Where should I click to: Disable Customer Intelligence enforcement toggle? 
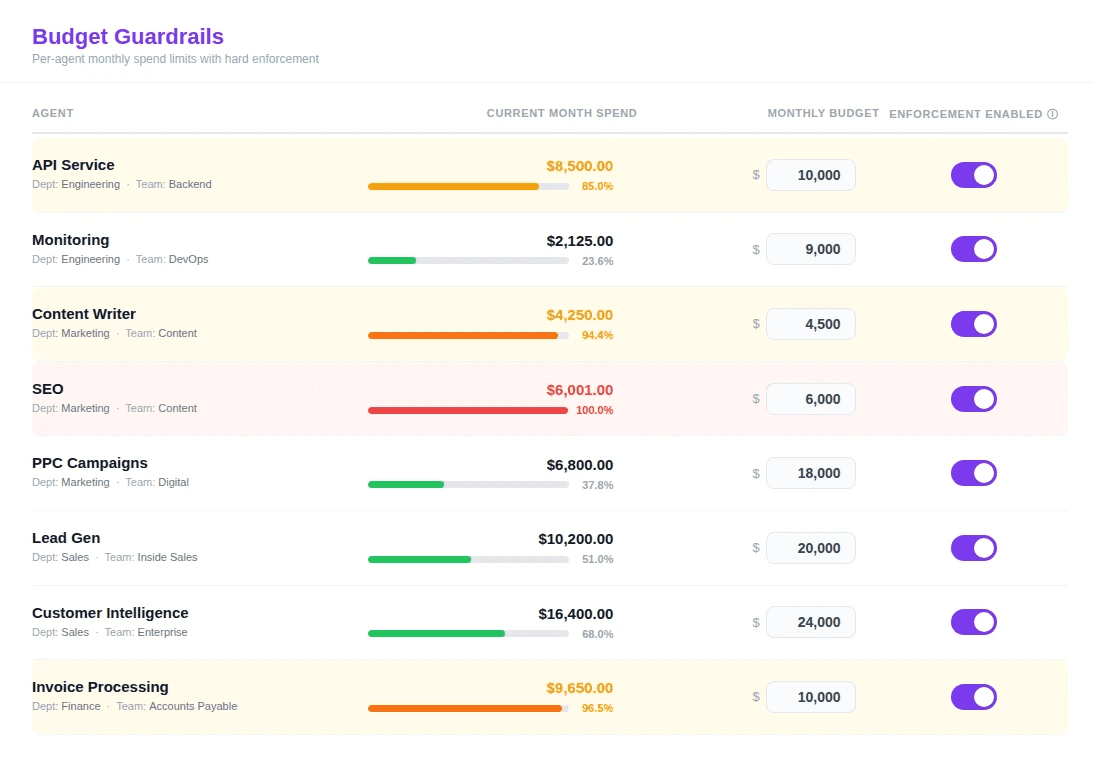point(974,622)
